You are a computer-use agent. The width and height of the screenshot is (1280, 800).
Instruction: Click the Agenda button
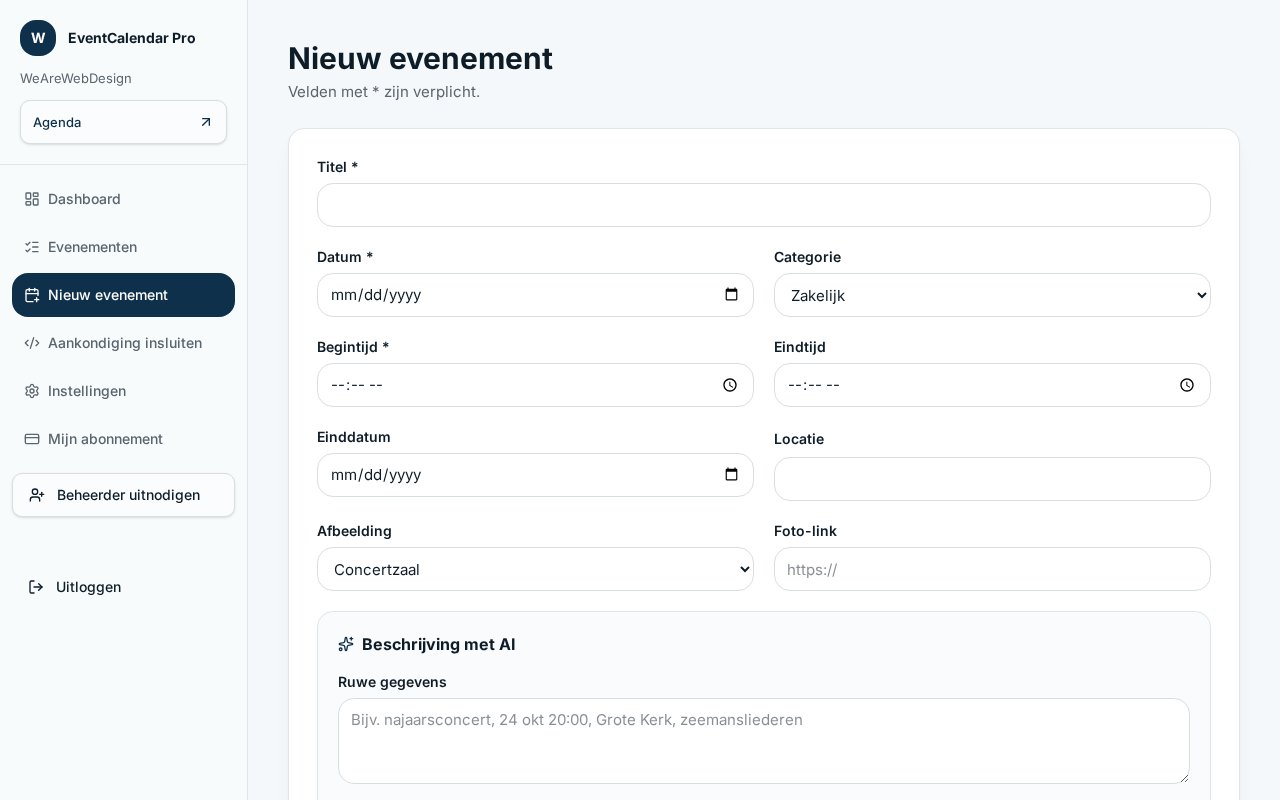click(123, 122)
